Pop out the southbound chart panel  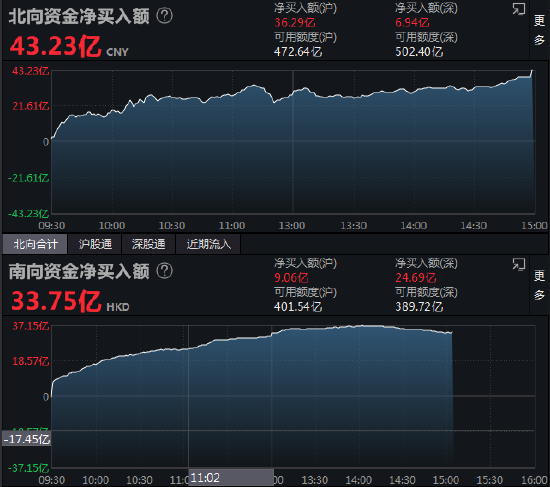pyautogui.click(x=518, y=264)
